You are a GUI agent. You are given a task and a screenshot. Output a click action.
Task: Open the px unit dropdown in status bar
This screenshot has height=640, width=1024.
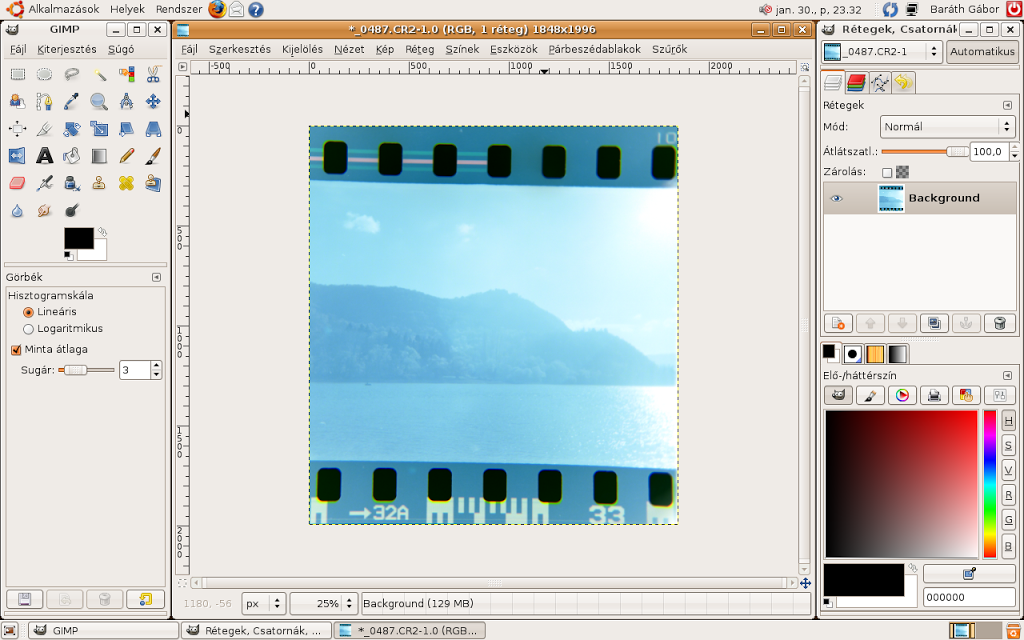pyautogui.click(x=264, y=603)
